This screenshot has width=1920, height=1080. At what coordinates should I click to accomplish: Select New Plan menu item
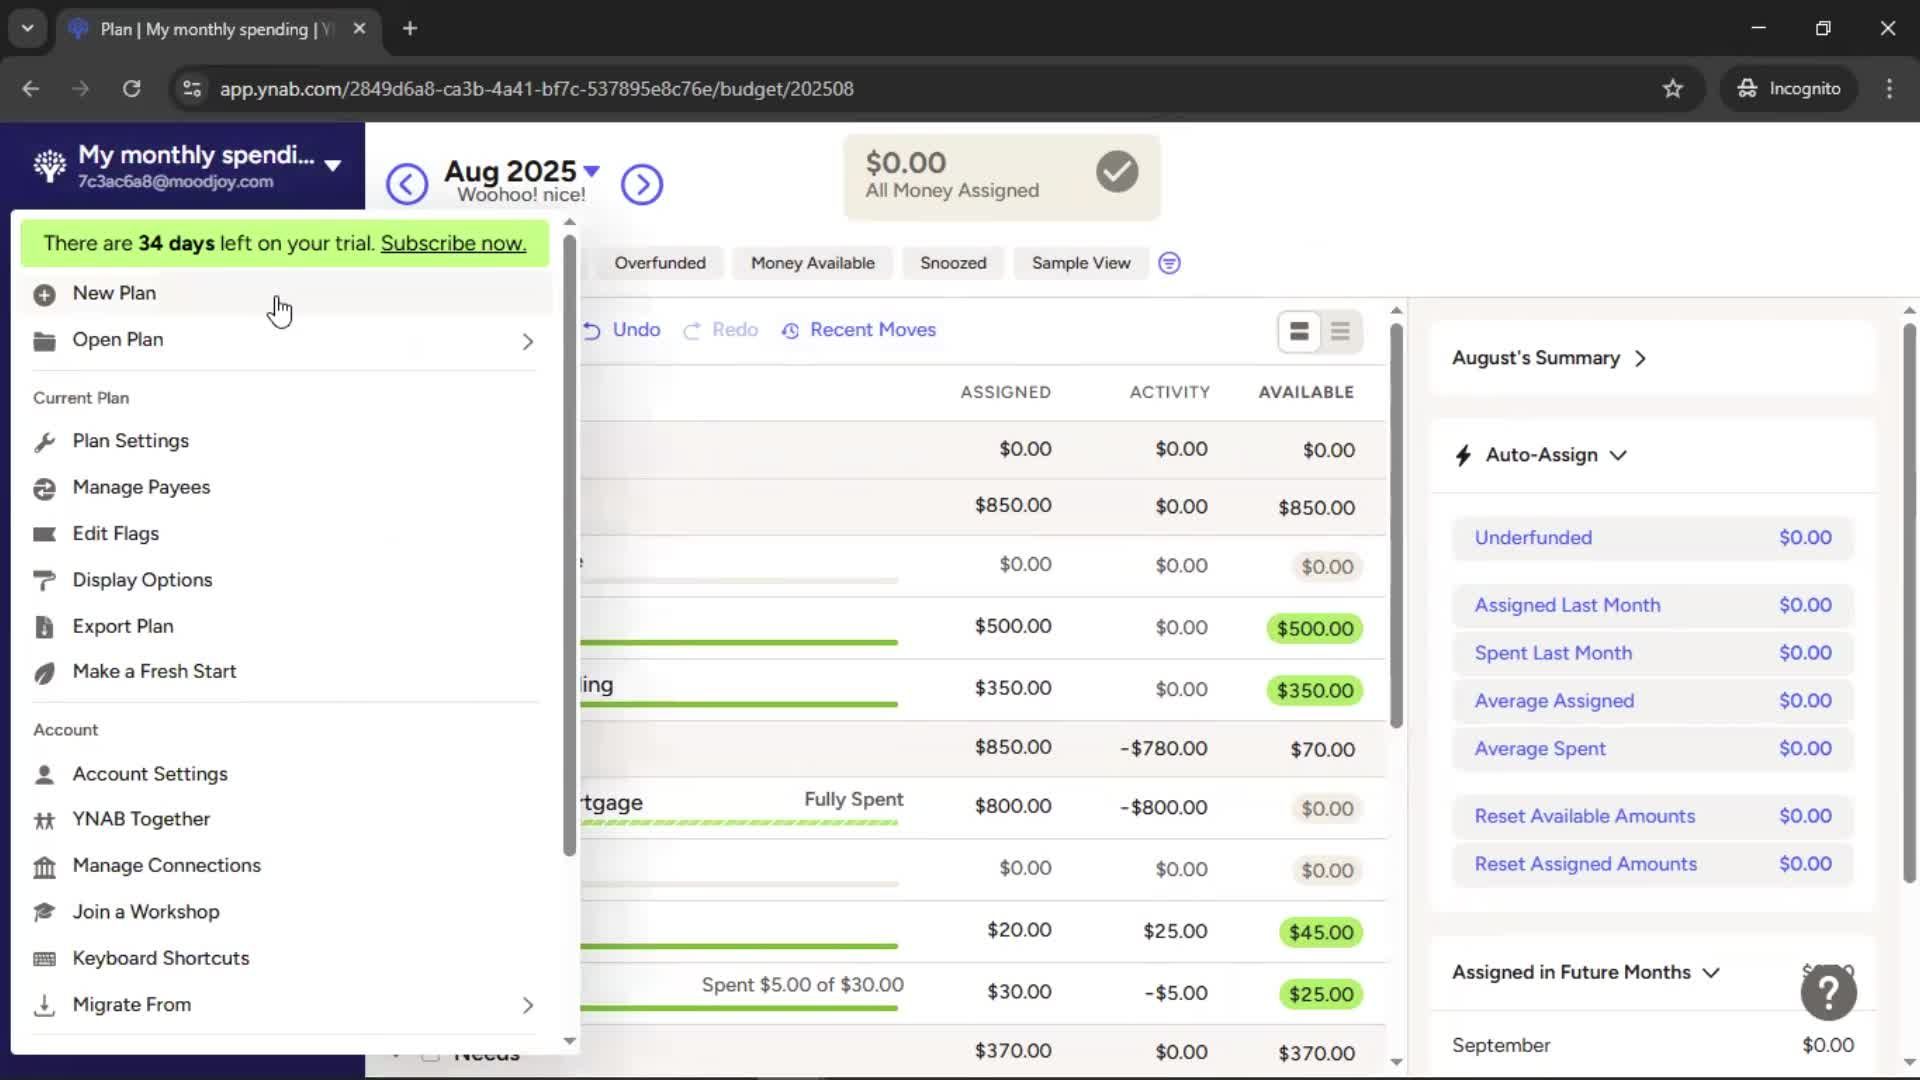(285, 293)
